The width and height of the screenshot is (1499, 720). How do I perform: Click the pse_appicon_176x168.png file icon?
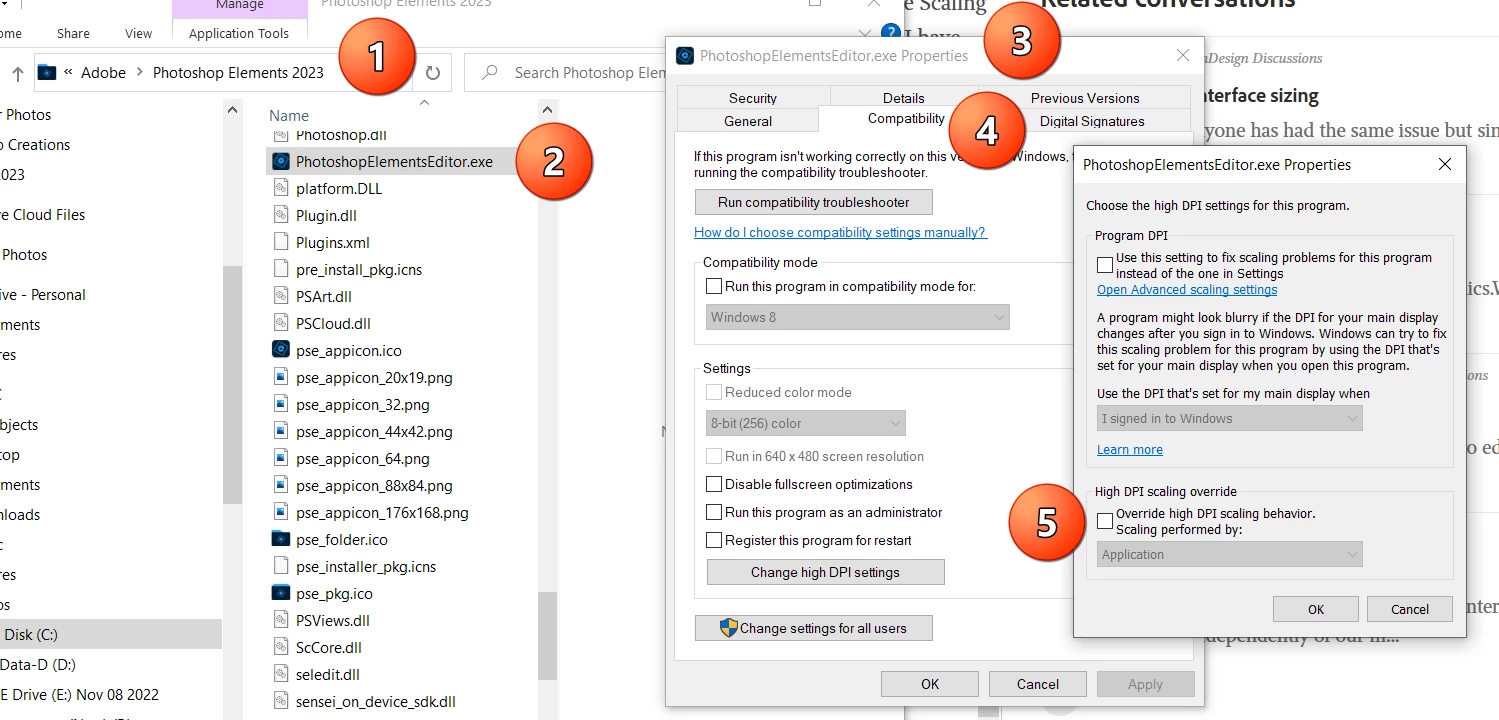[x=281, y=512]
